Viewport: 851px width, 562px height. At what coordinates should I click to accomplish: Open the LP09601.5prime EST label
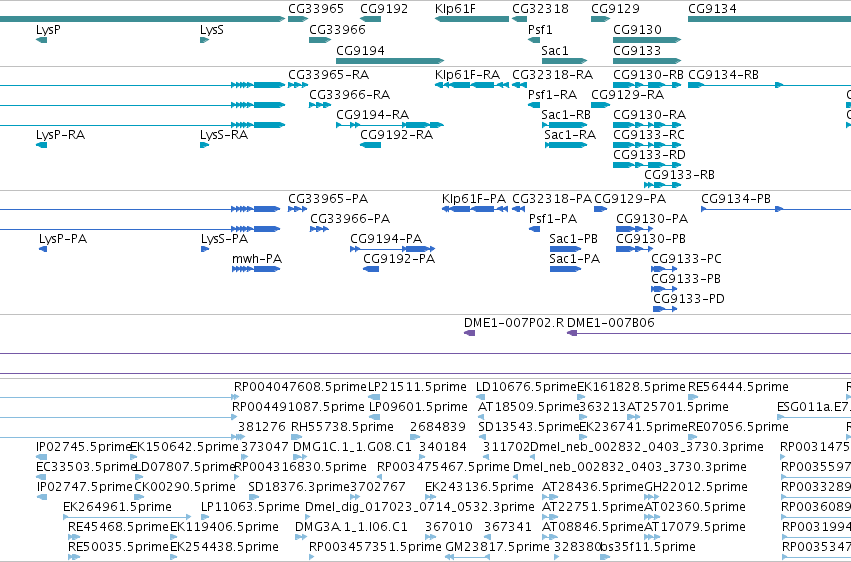pos(418,407)
